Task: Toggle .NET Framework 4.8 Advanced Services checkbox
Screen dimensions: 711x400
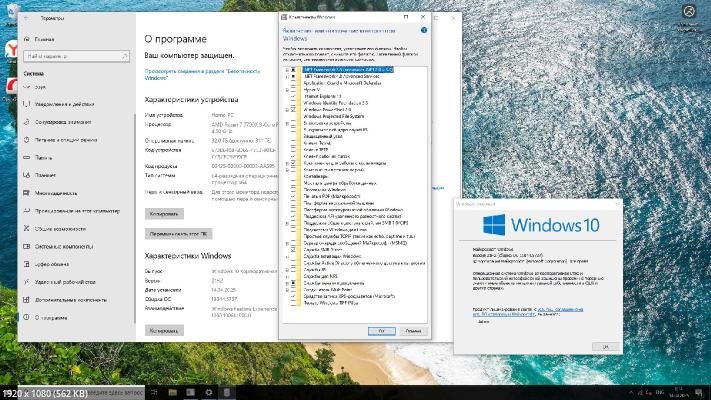Action: click(x=293, y=77)
